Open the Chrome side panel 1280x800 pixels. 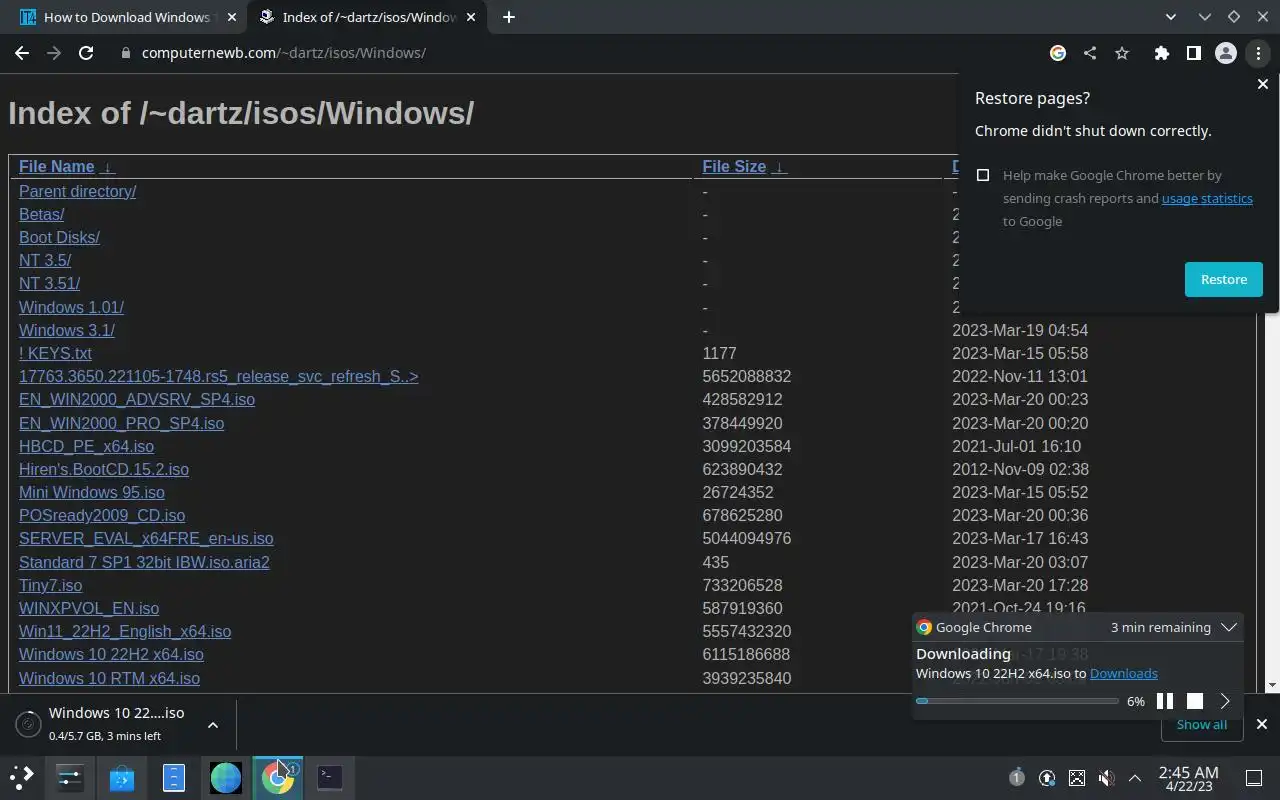click(x=1193, y=53)
